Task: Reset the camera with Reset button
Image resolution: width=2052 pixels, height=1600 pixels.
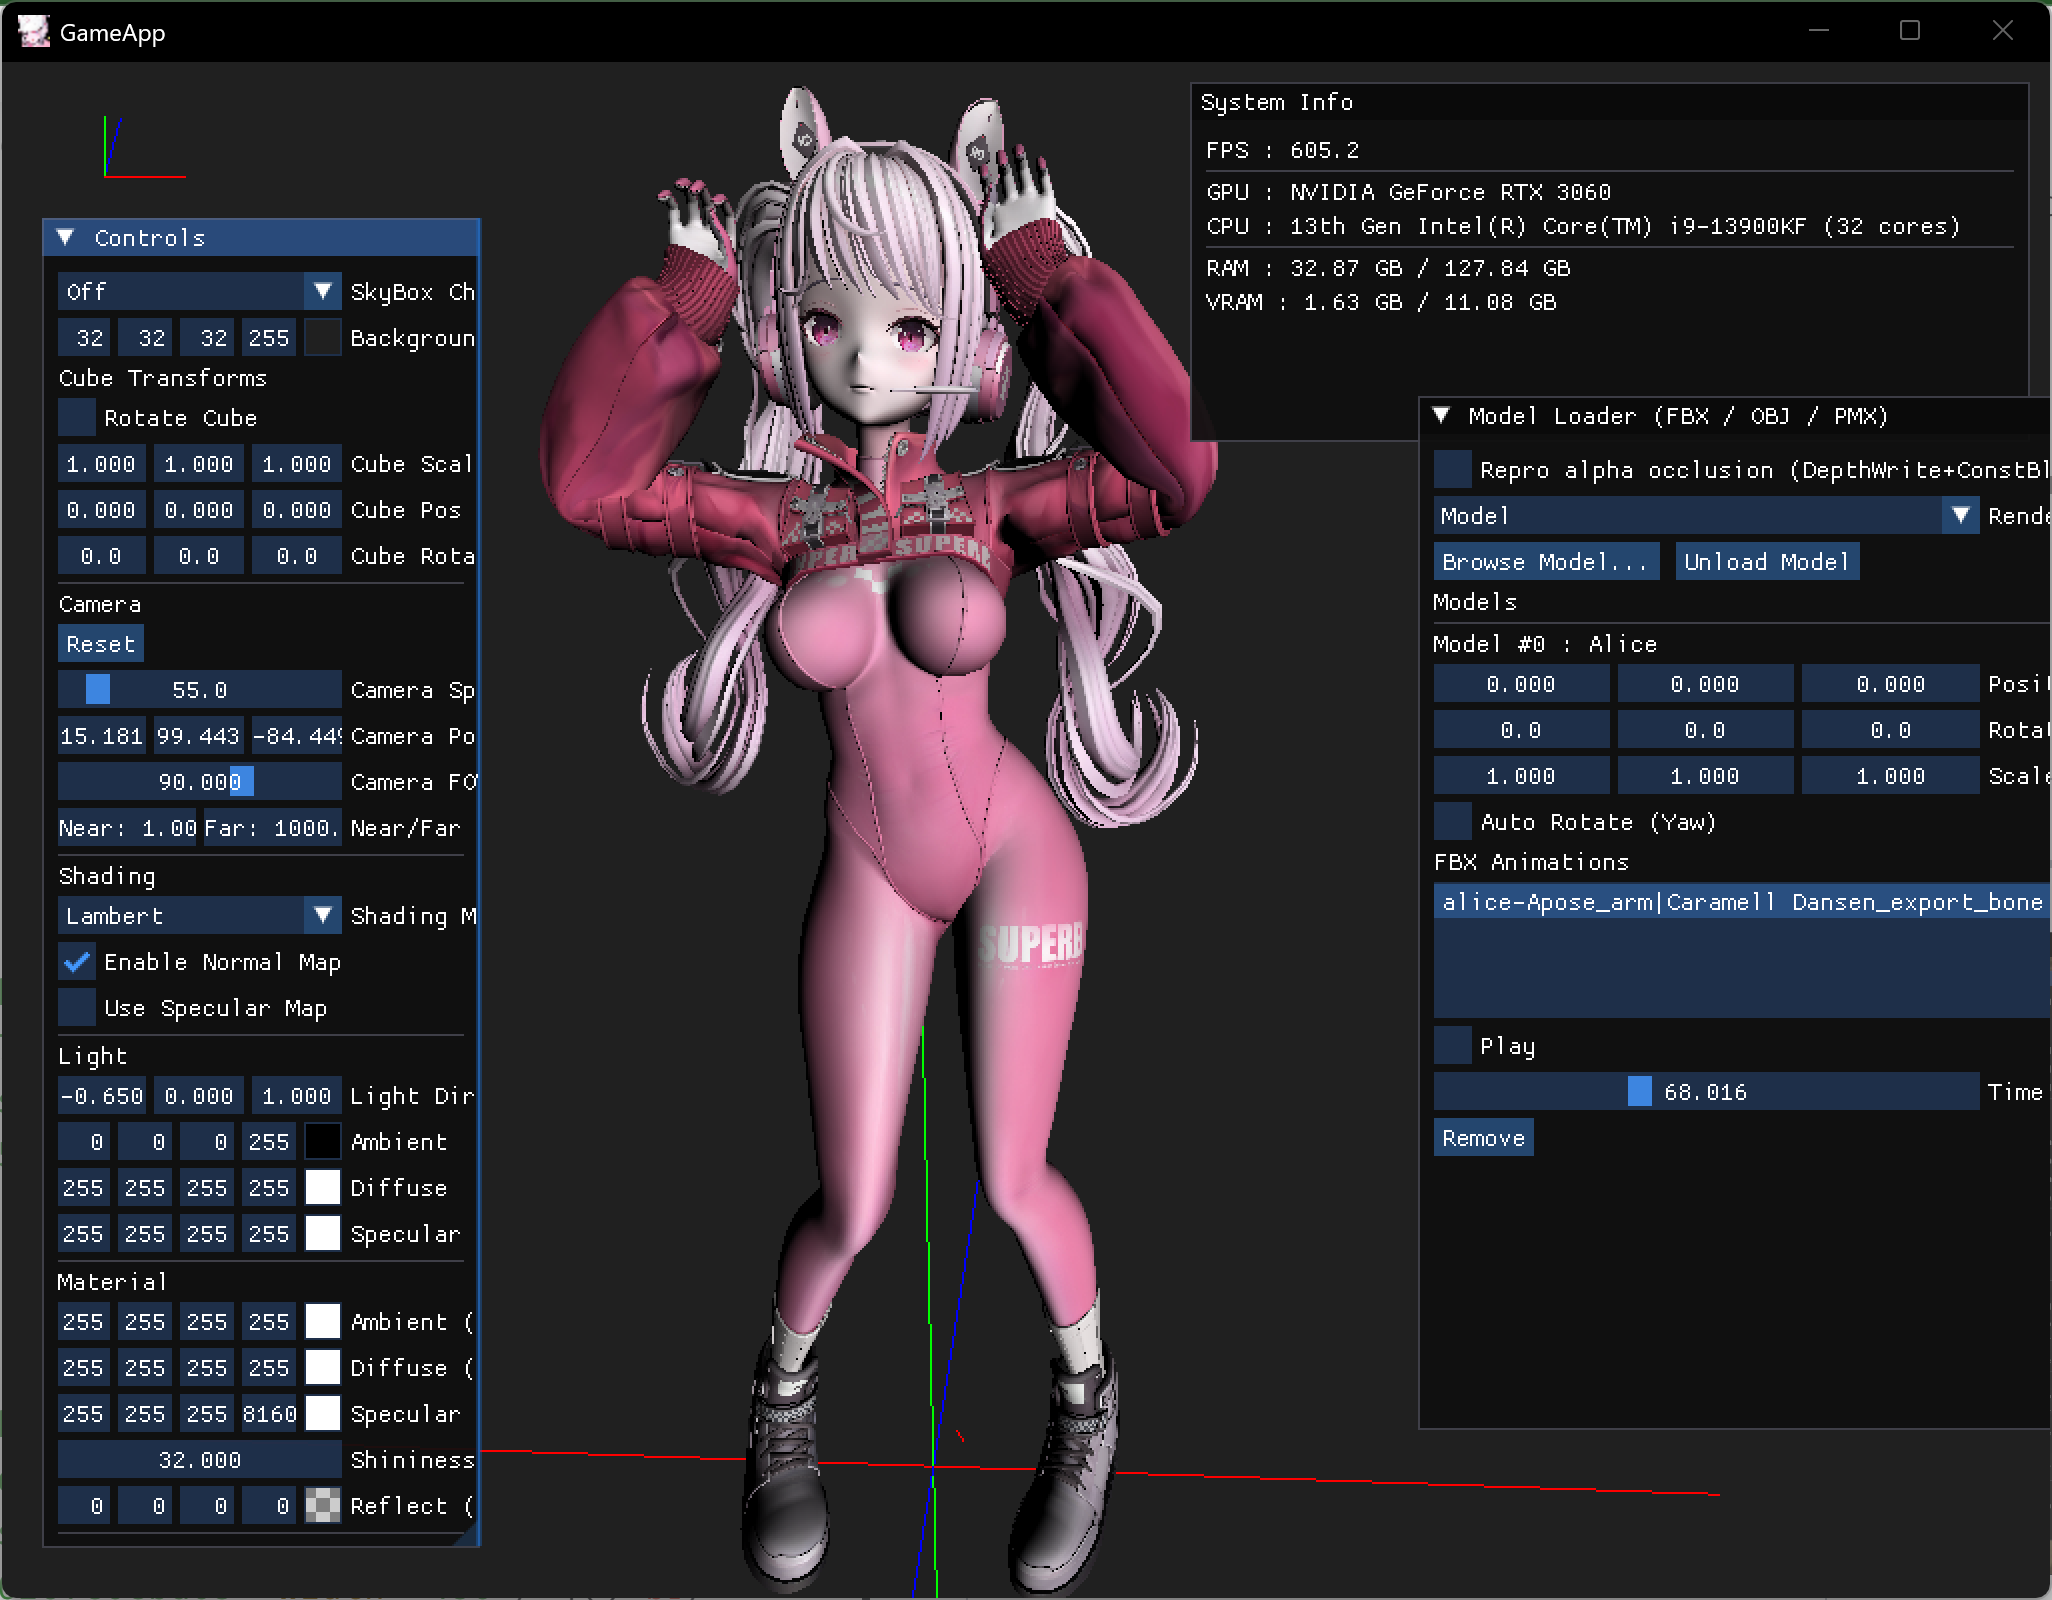Action: [x=100, y=644]
